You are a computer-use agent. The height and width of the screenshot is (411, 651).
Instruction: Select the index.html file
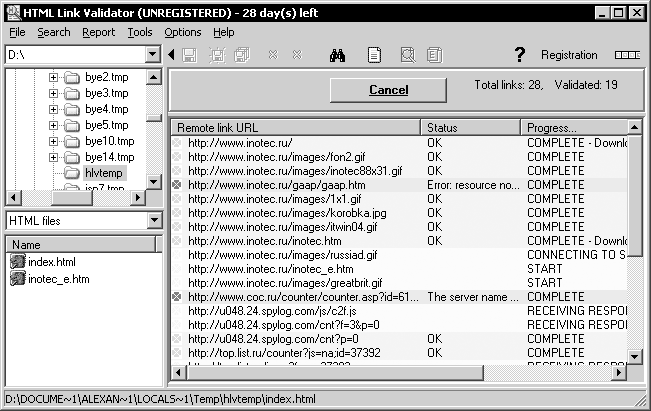click(52, 262)
